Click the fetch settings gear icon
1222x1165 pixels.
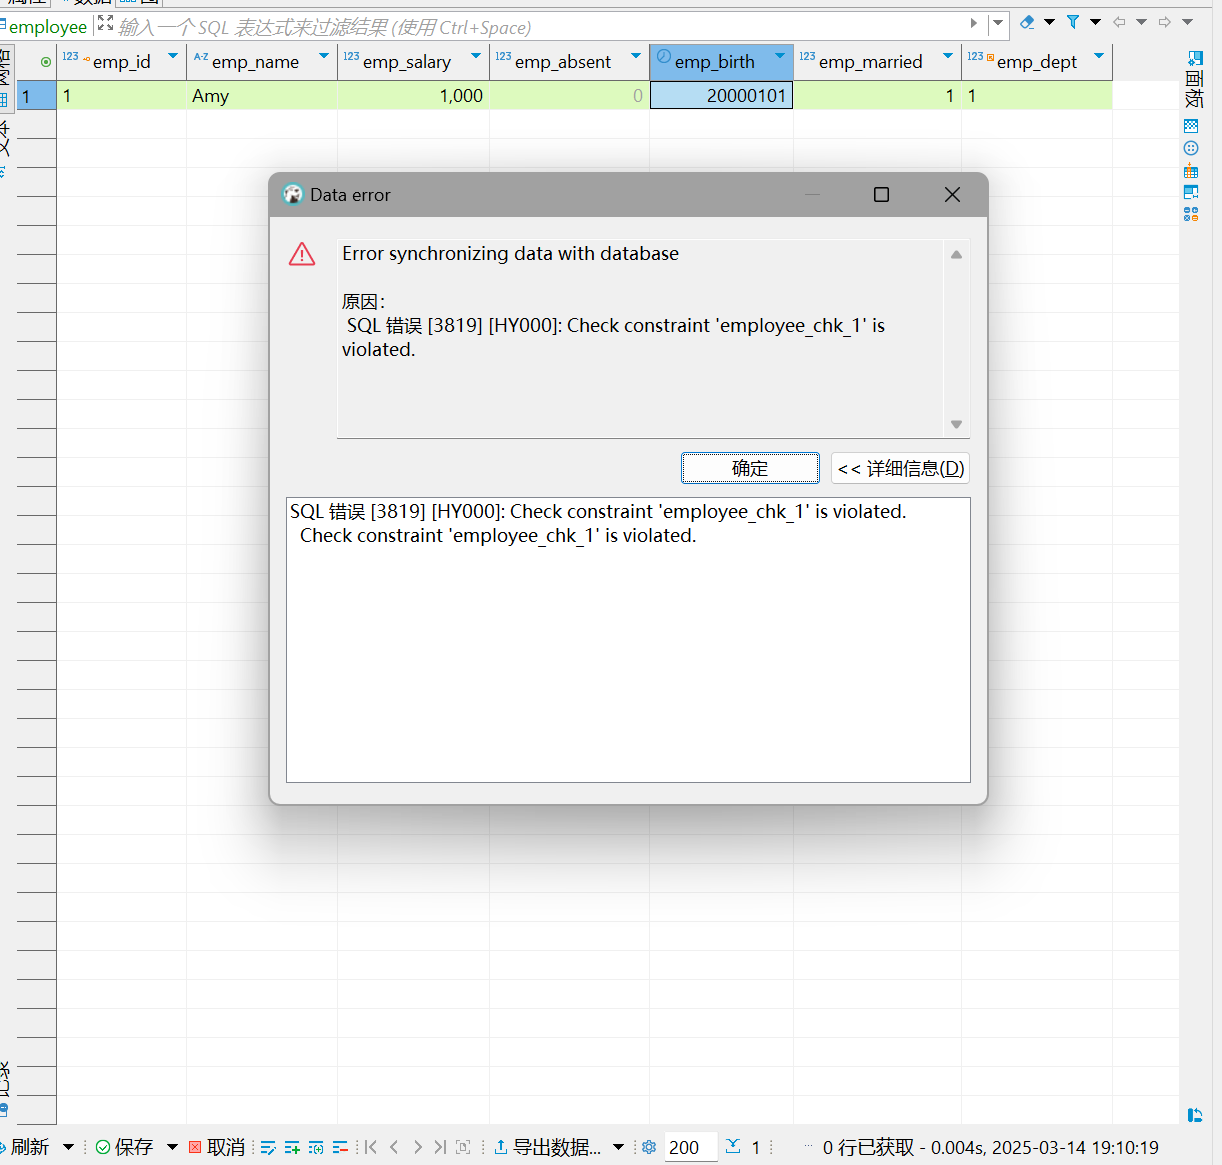(648, 1147)
